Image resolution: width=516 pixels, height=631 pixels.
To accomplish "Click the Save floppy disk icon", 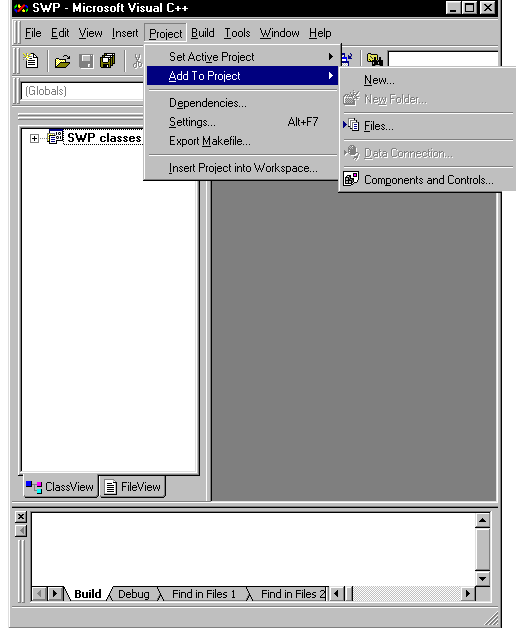I will click(x=86, y=61).
